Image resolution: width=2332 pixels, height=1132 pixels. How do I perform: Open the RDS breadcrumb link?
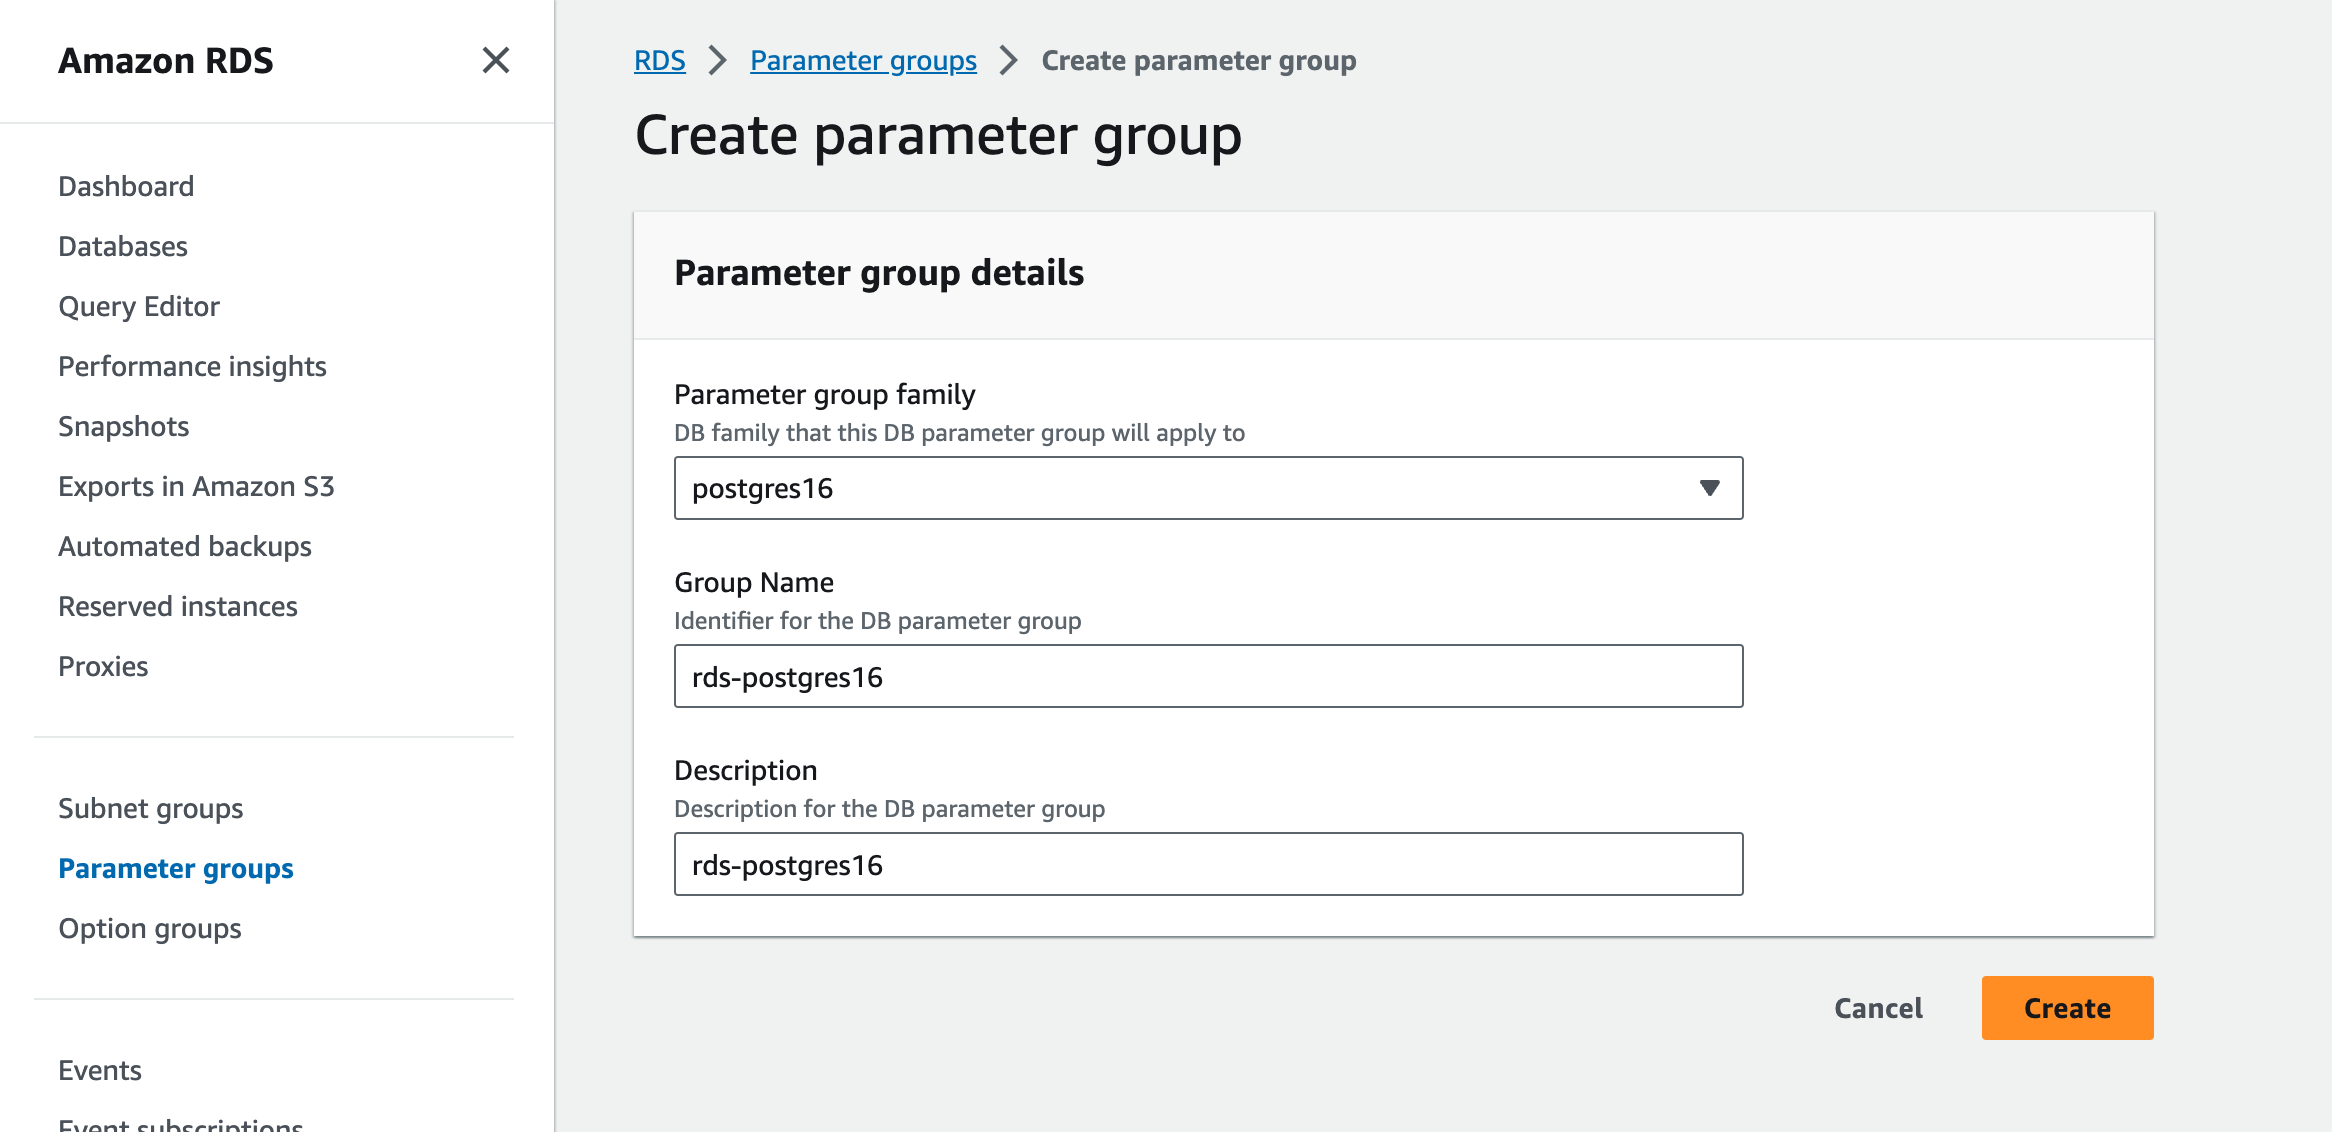pos(659,60)
